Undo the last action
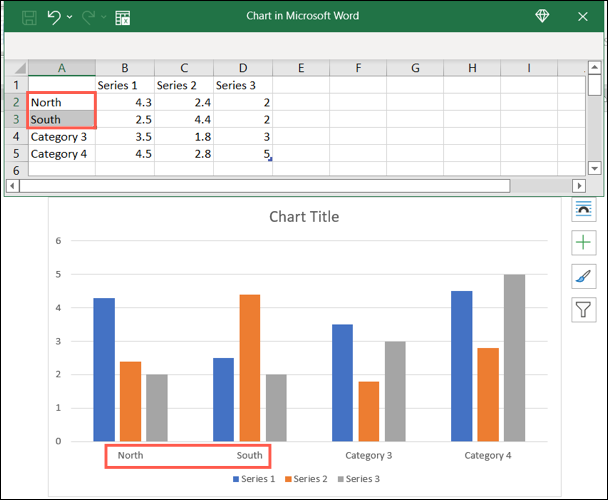This screenshot has height=500, width=608. (x=54, y=17)
